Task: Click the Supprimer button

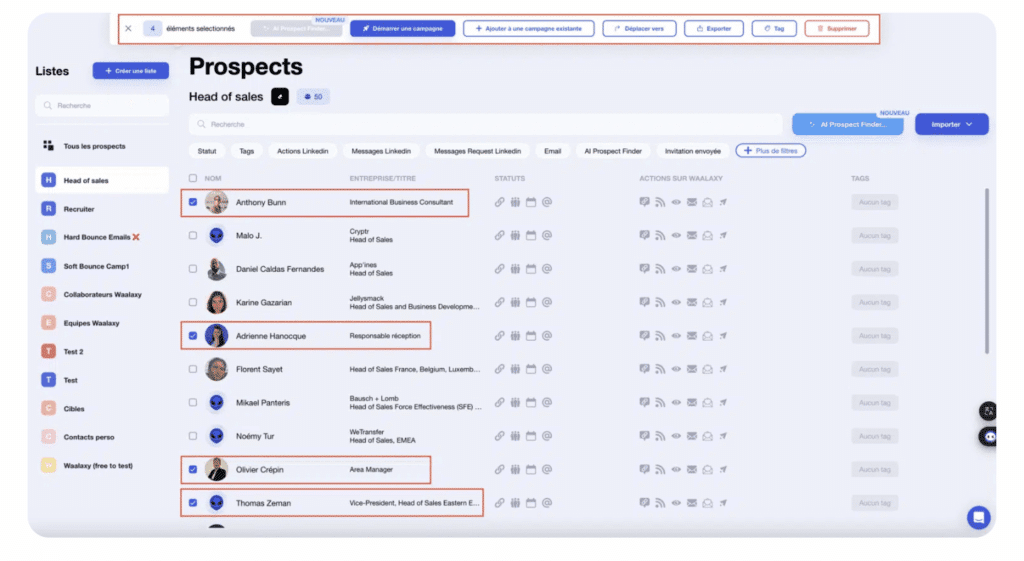Action: (x=836, y=29)
